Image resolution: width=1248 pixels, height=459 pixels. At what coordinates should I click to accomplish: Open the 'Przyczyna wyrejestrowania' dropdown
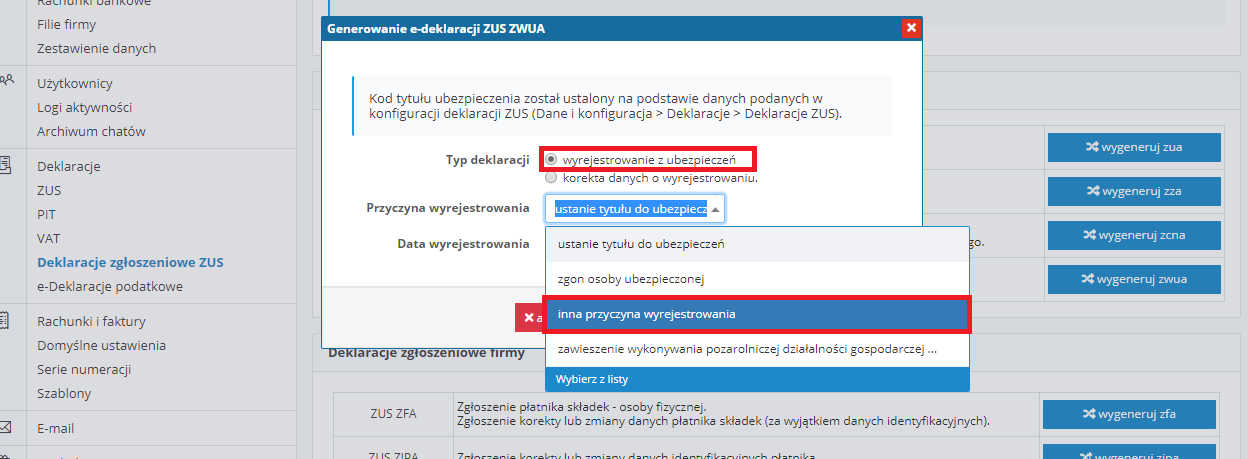point(635,209)
